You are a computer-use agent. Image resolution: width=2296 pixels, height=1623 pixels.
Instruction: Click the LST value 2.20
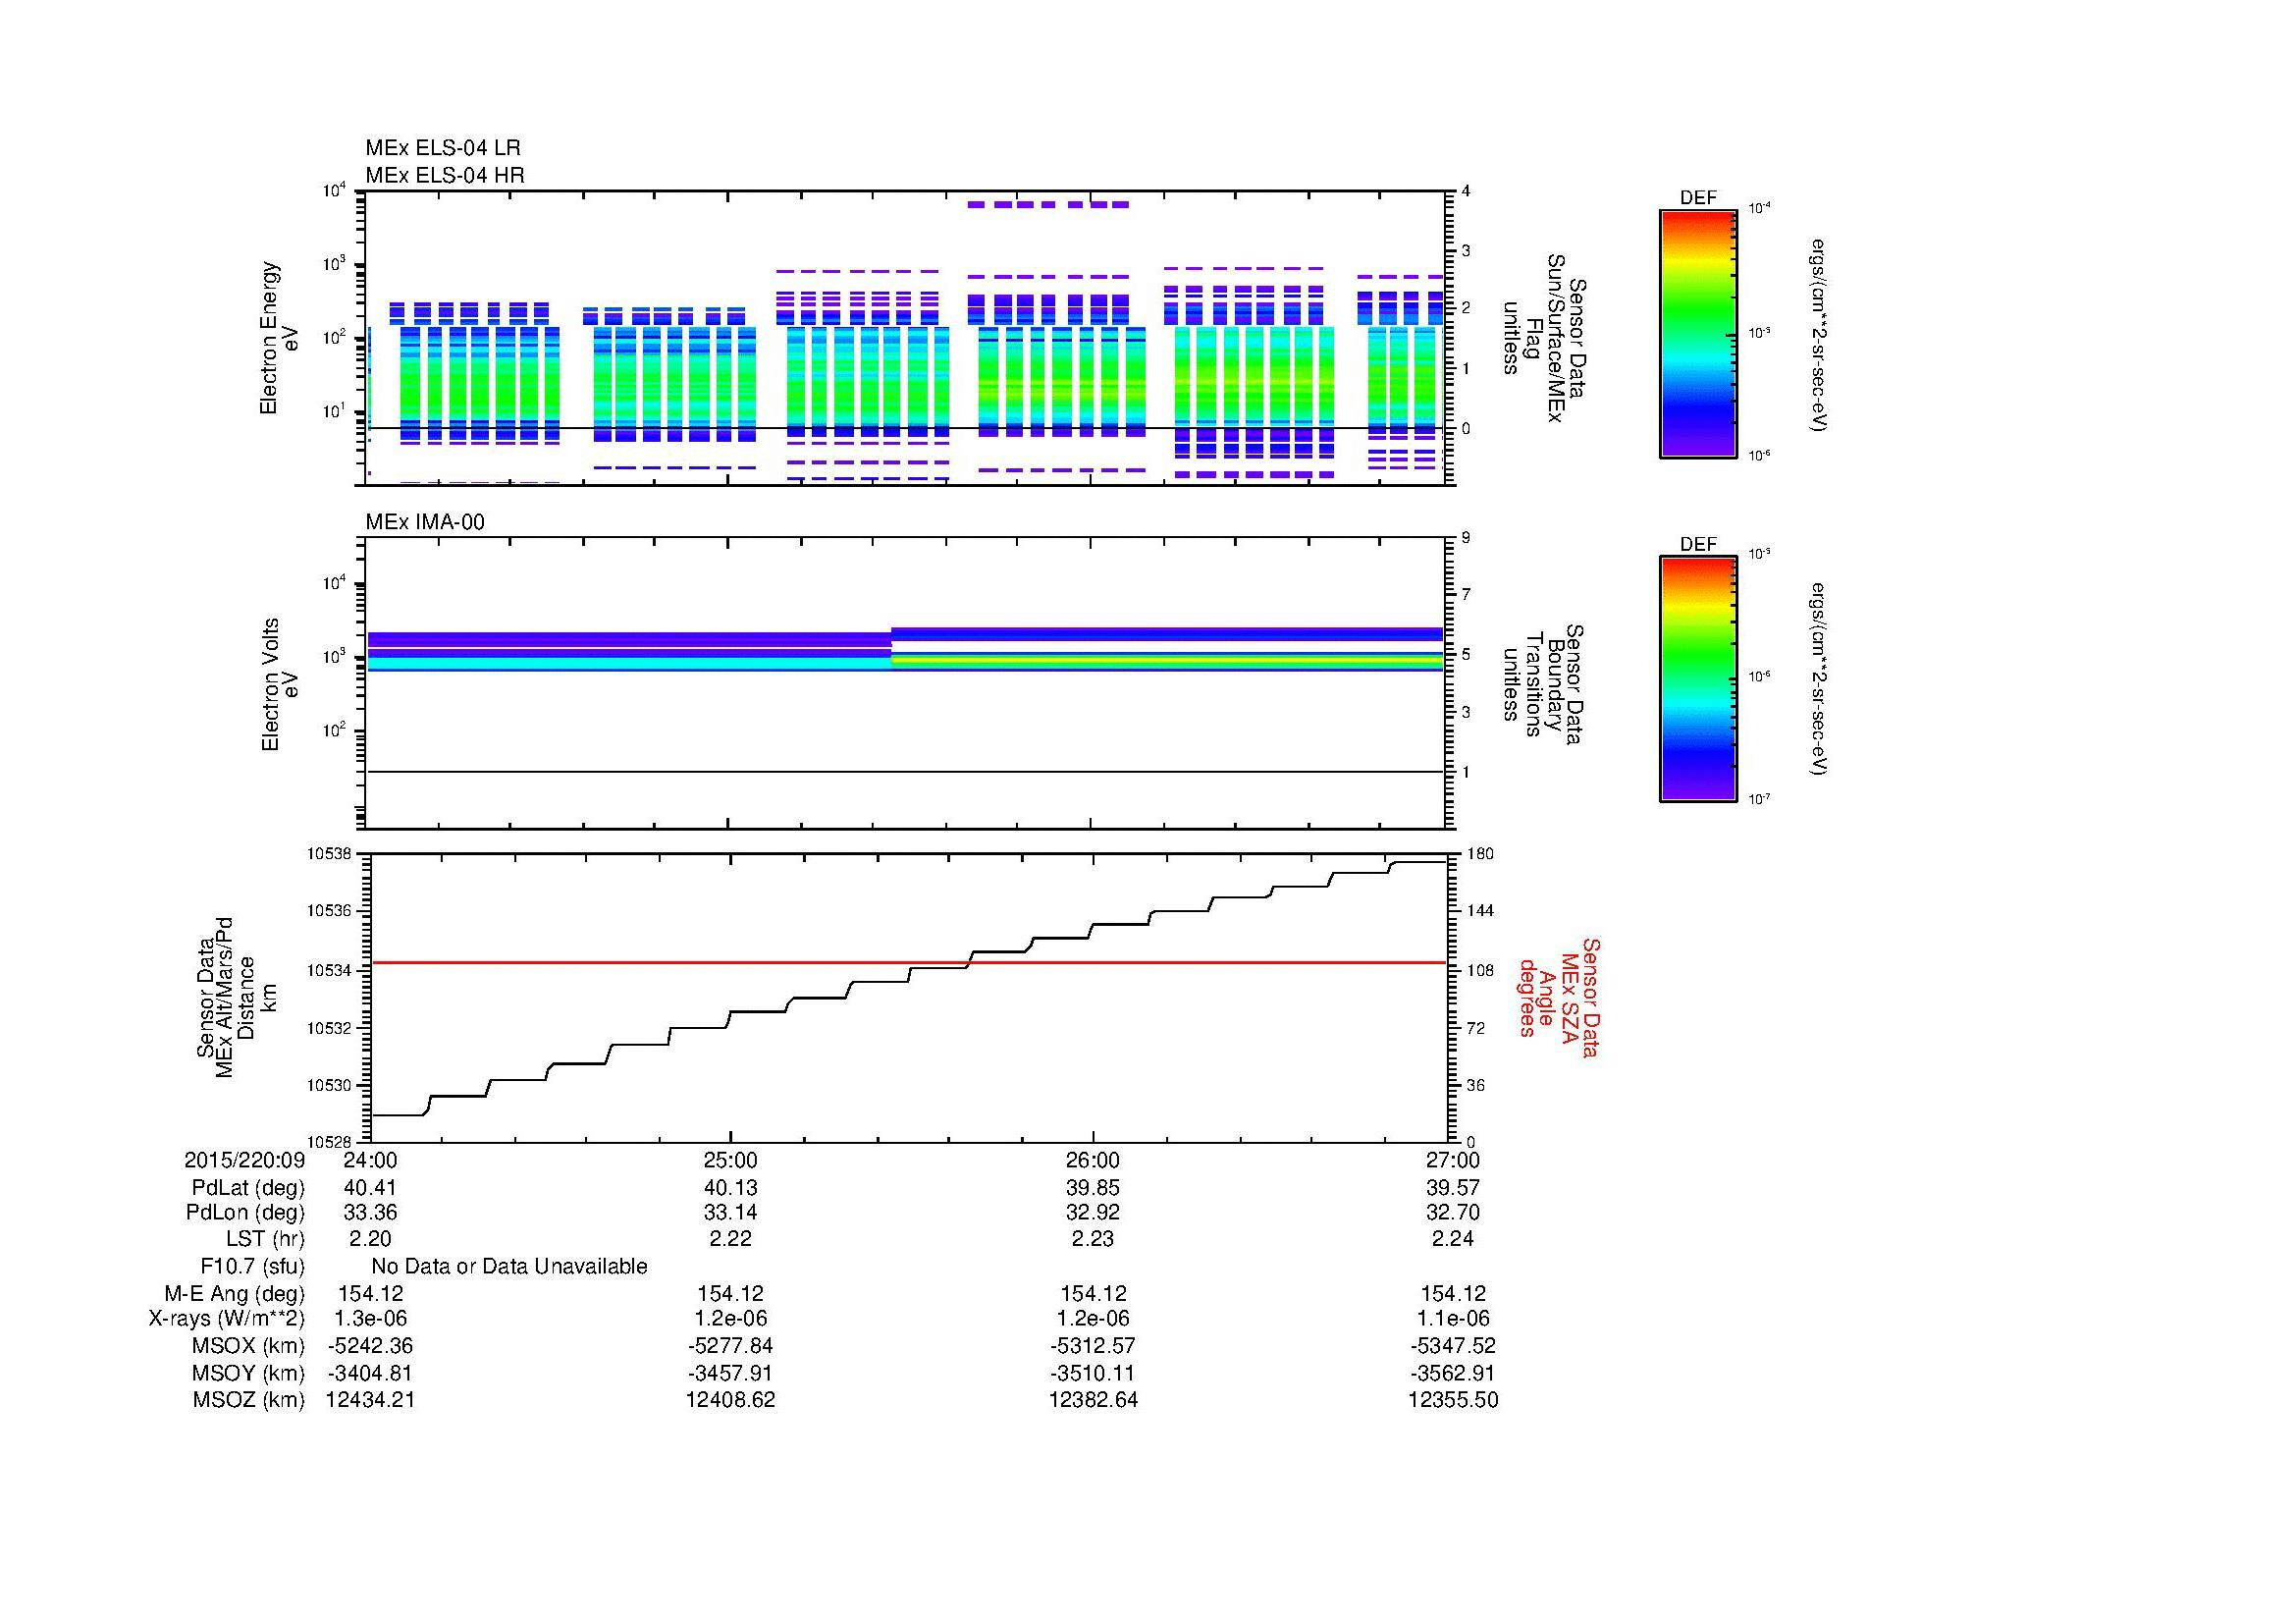[370, 1239]
